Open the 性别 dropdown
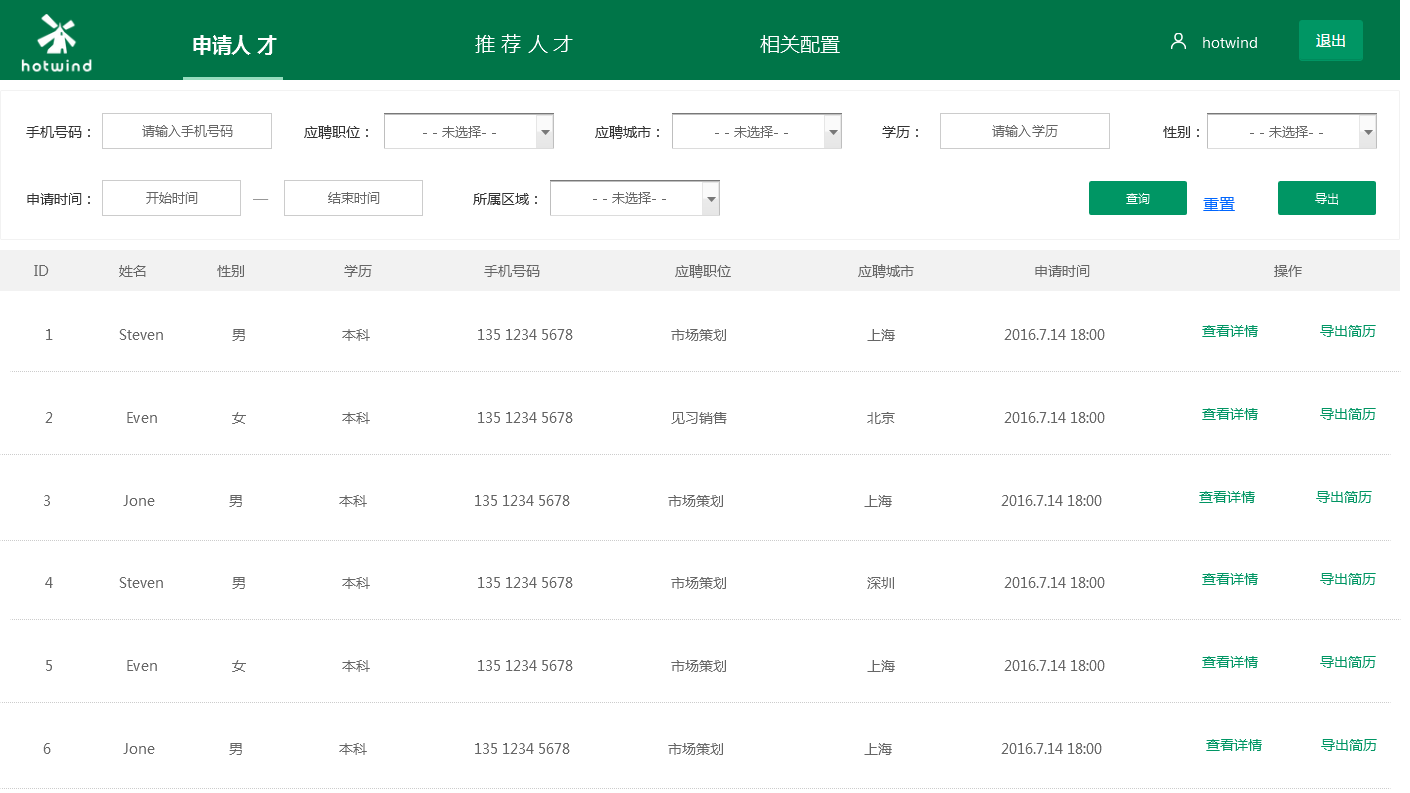 pos(1292,131)
